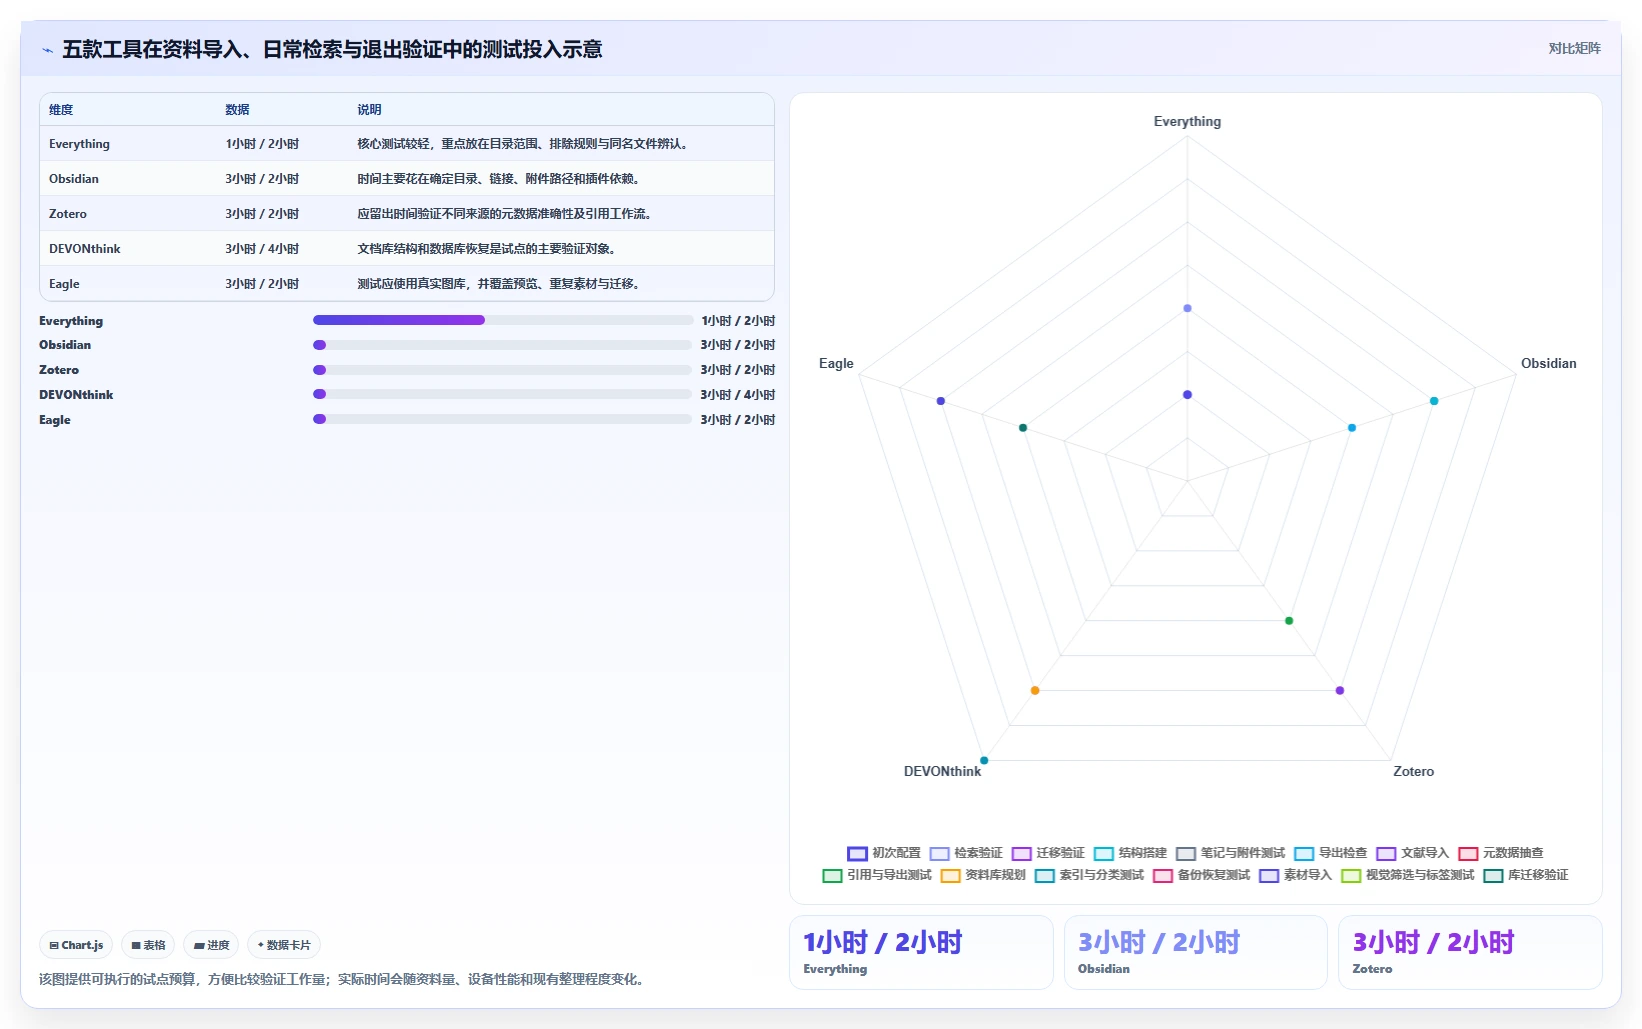Toggle 文献导入 legend series

click(1412, 853)
